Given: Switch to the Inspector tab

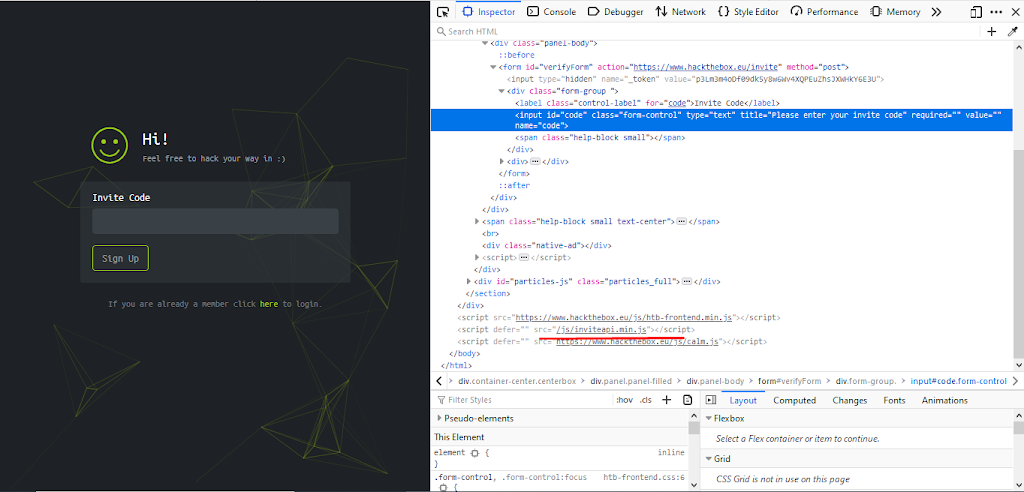Looking at the screenshot, I should [489, 12].
